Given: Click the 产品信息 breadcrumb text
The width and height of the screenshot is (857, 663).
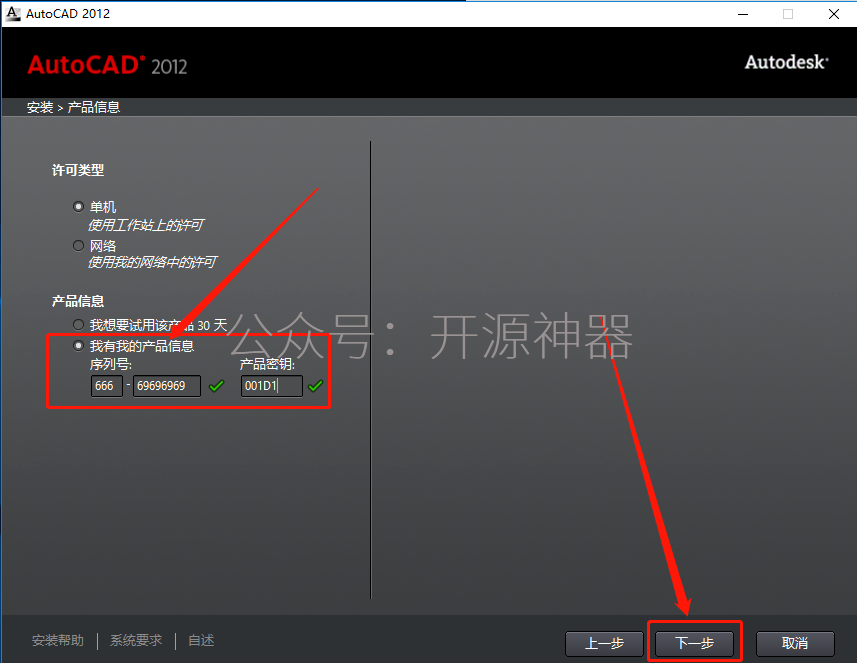Looking at the screenshot, I should tap(93, 107).
